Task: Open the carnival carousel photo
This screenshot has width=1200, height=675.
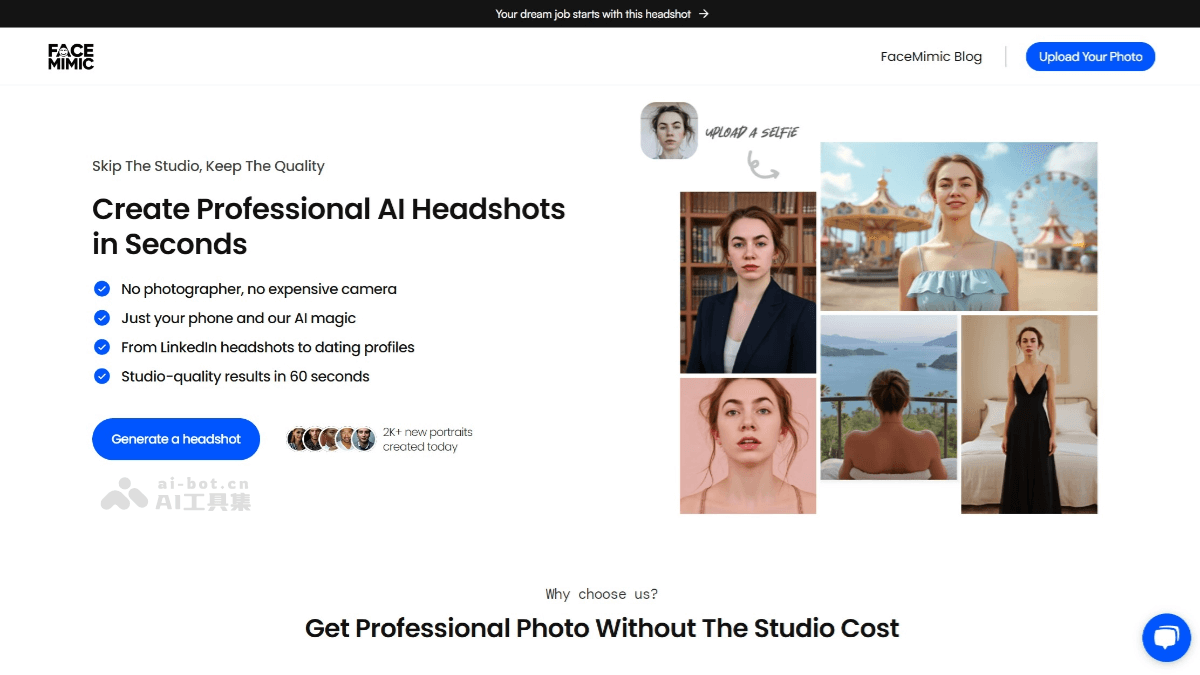Action: click(x=958, y=226)
